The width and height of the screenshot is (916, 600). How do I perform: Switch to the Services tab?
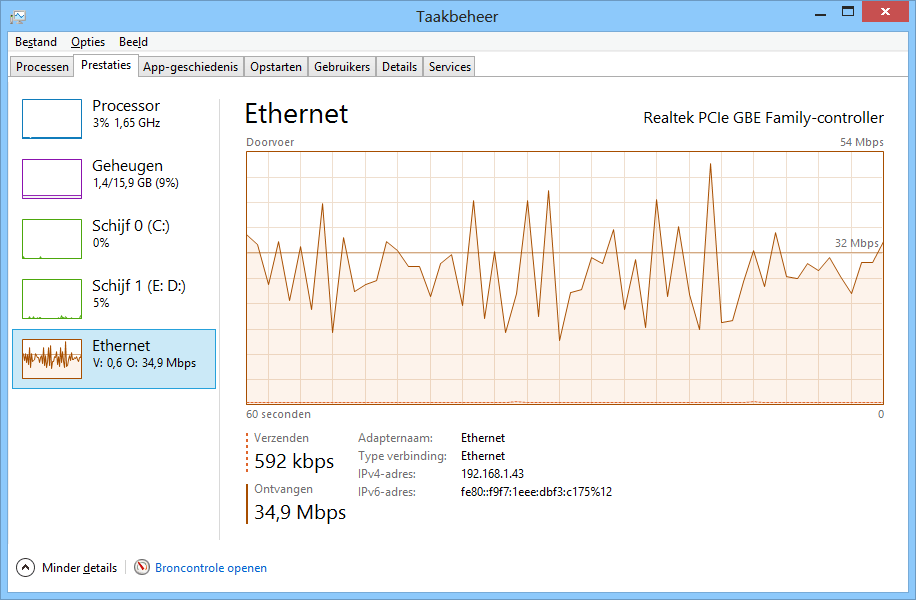450,67
